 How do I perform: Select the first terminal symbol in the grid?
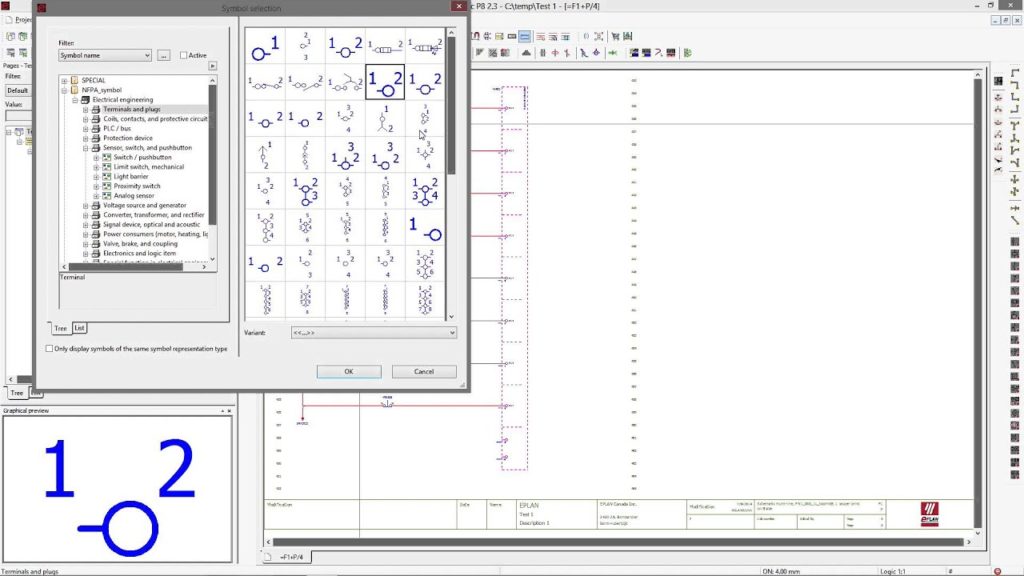(x=265, y=45)
